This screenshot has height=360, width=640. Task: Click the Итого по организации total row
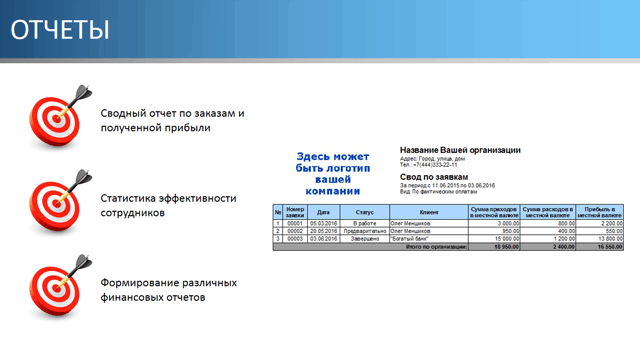pos(448,247)
